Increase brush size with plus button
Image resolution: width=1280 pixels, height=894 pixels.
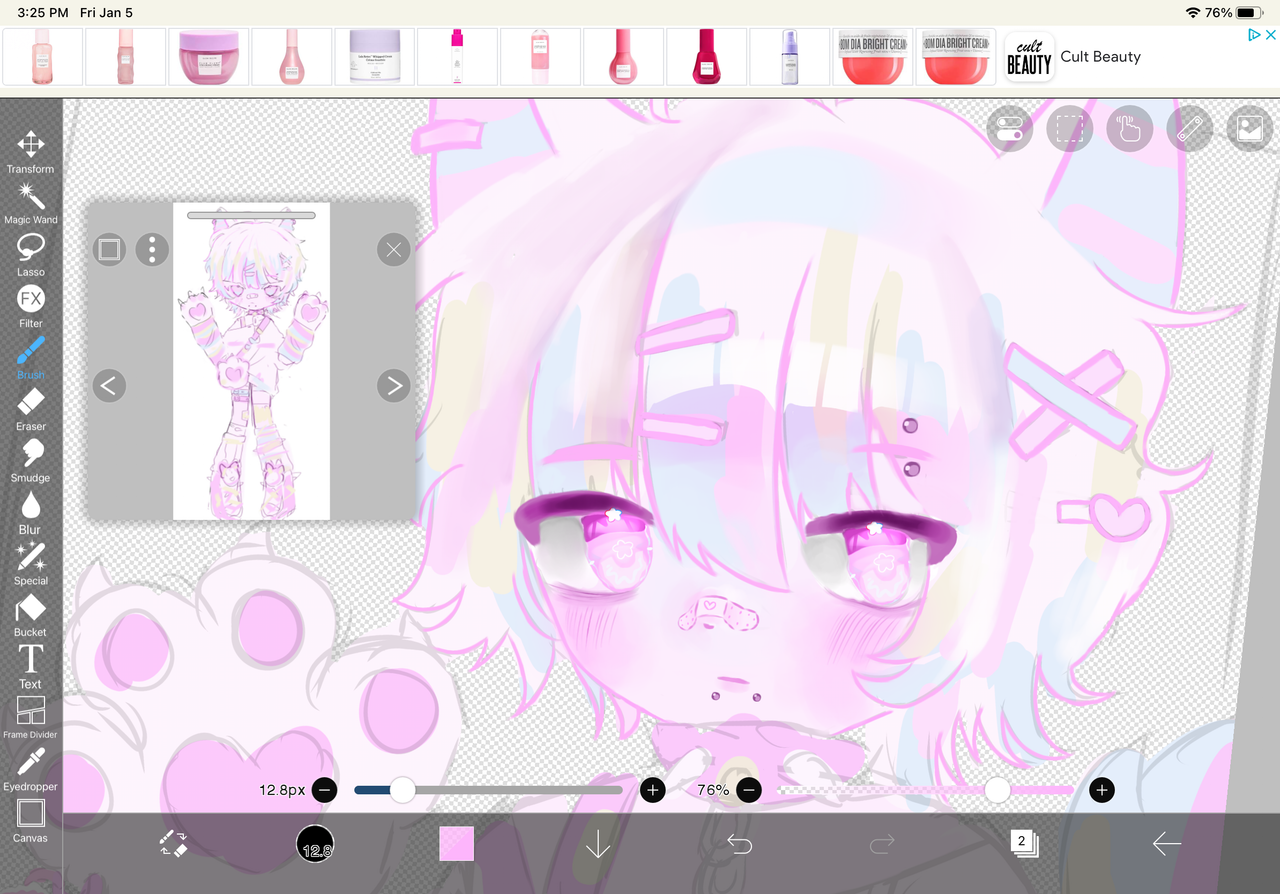point(652,790)
